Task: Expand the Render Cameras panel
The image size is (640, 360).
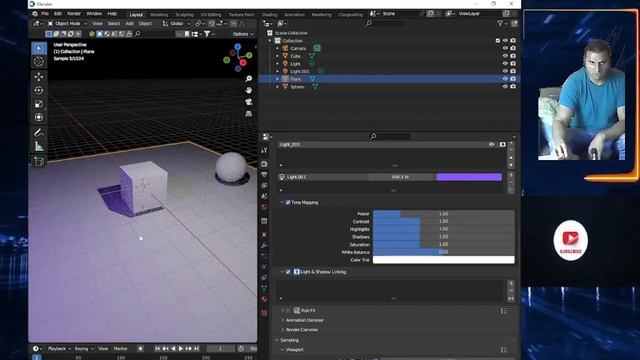Action: click(282, 330)
